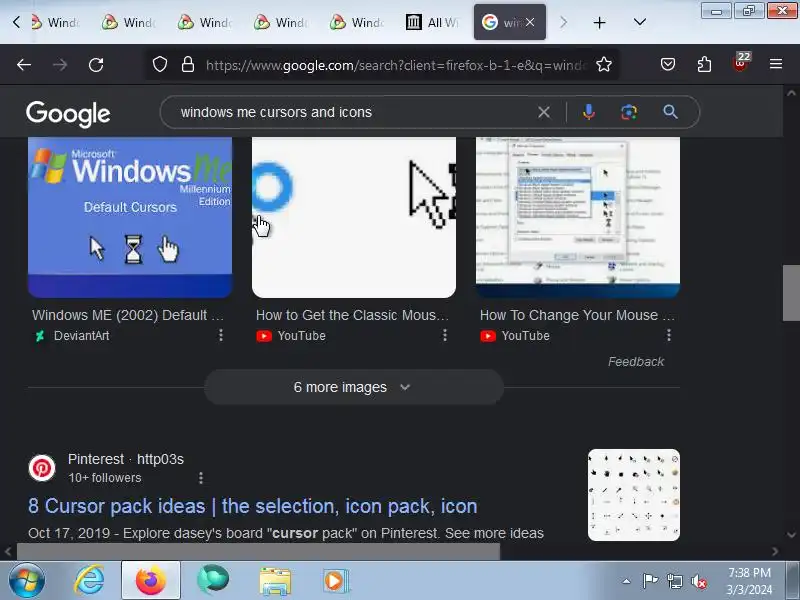
Task: Open Windows Media Player from taskbar
Action: pos(336,581)
